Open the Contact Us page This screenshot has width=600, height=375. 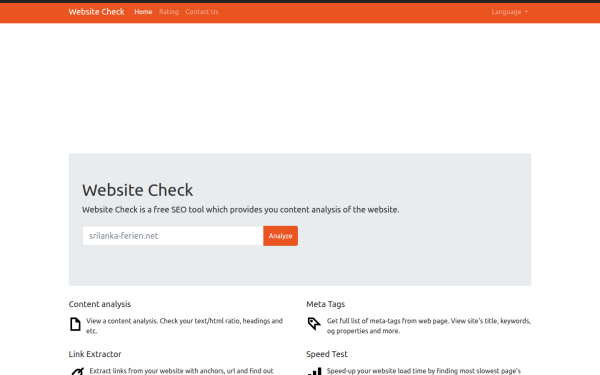coord(202,12)
